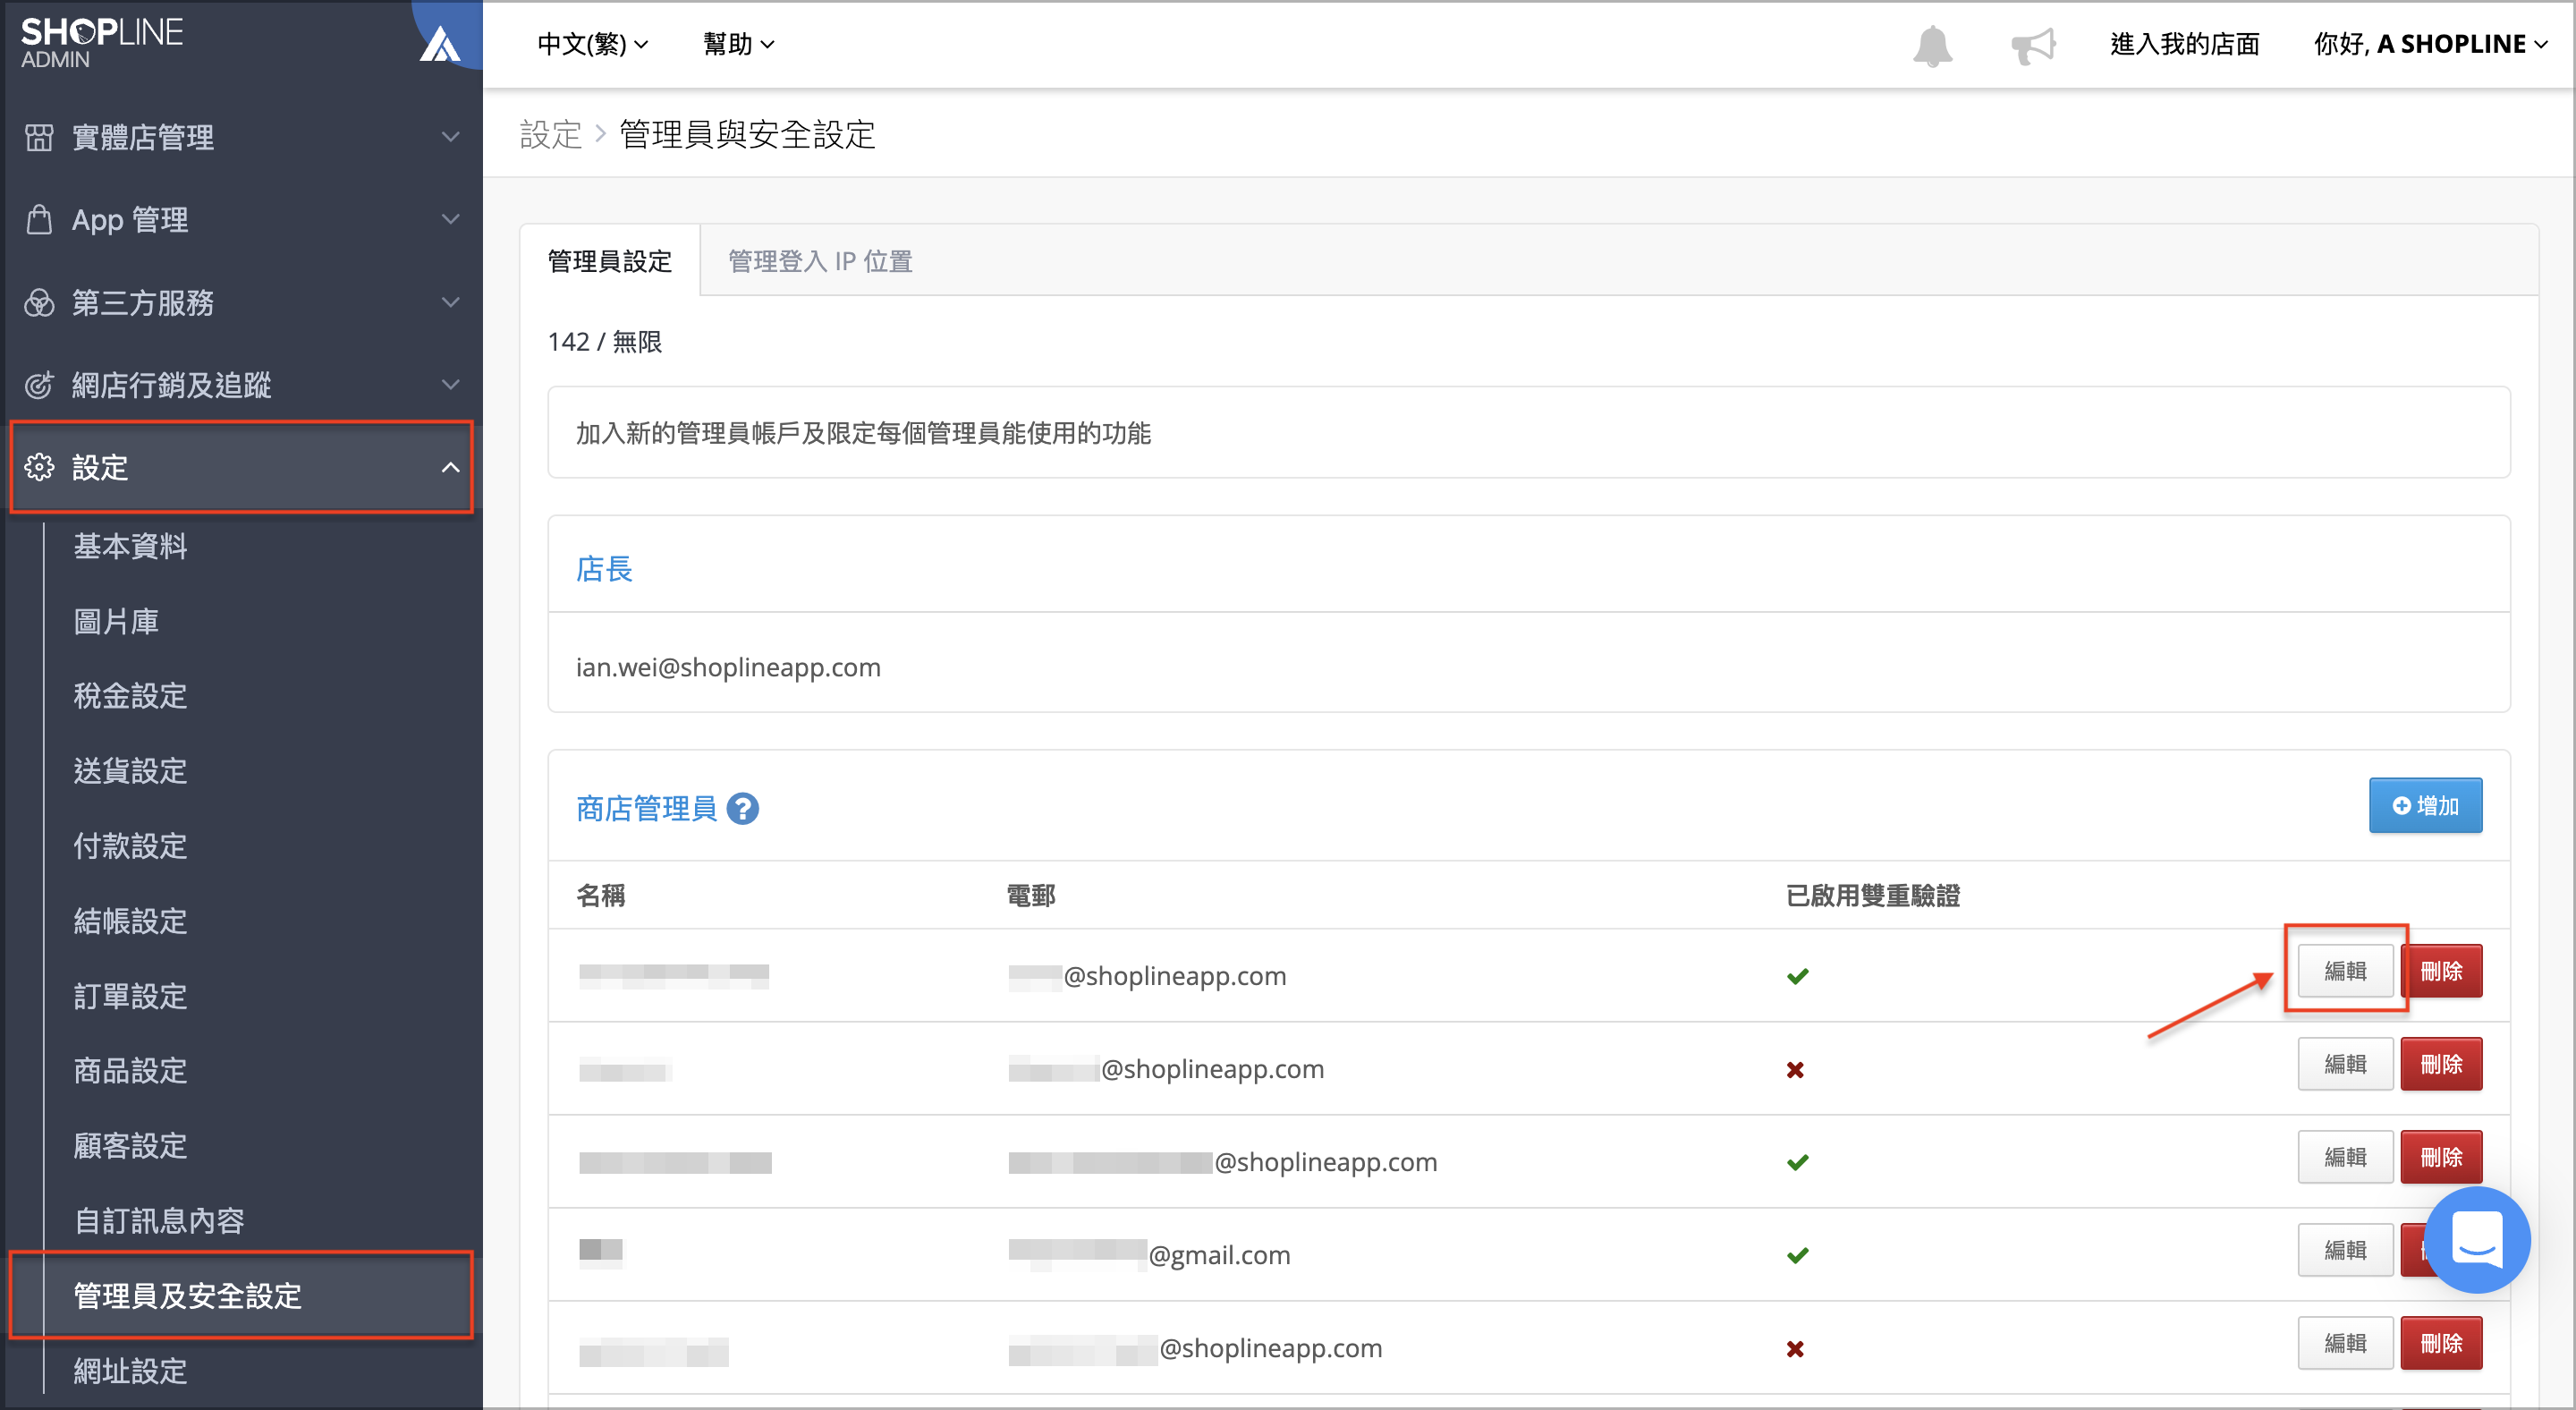Open the live chat bubble
Screen dimensions: 2576x1410
point(2477,1240)
